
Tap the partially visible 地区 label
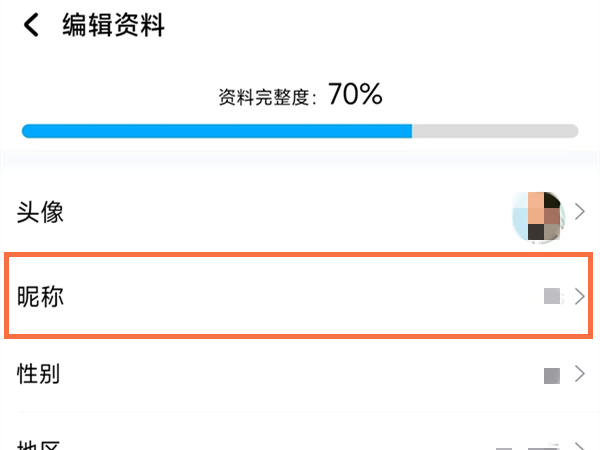(41, 444)
